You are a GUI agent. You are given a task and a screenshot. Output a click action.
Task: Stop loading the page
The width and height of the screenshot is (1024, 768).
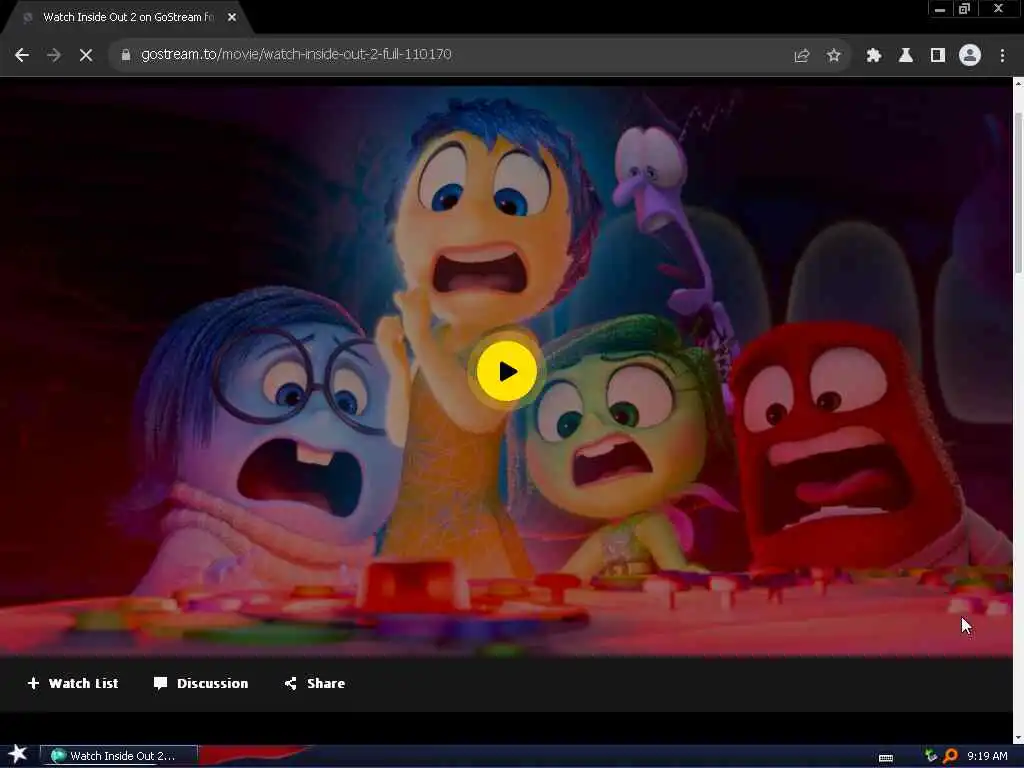pyautogui.click(x=86, y=55)
